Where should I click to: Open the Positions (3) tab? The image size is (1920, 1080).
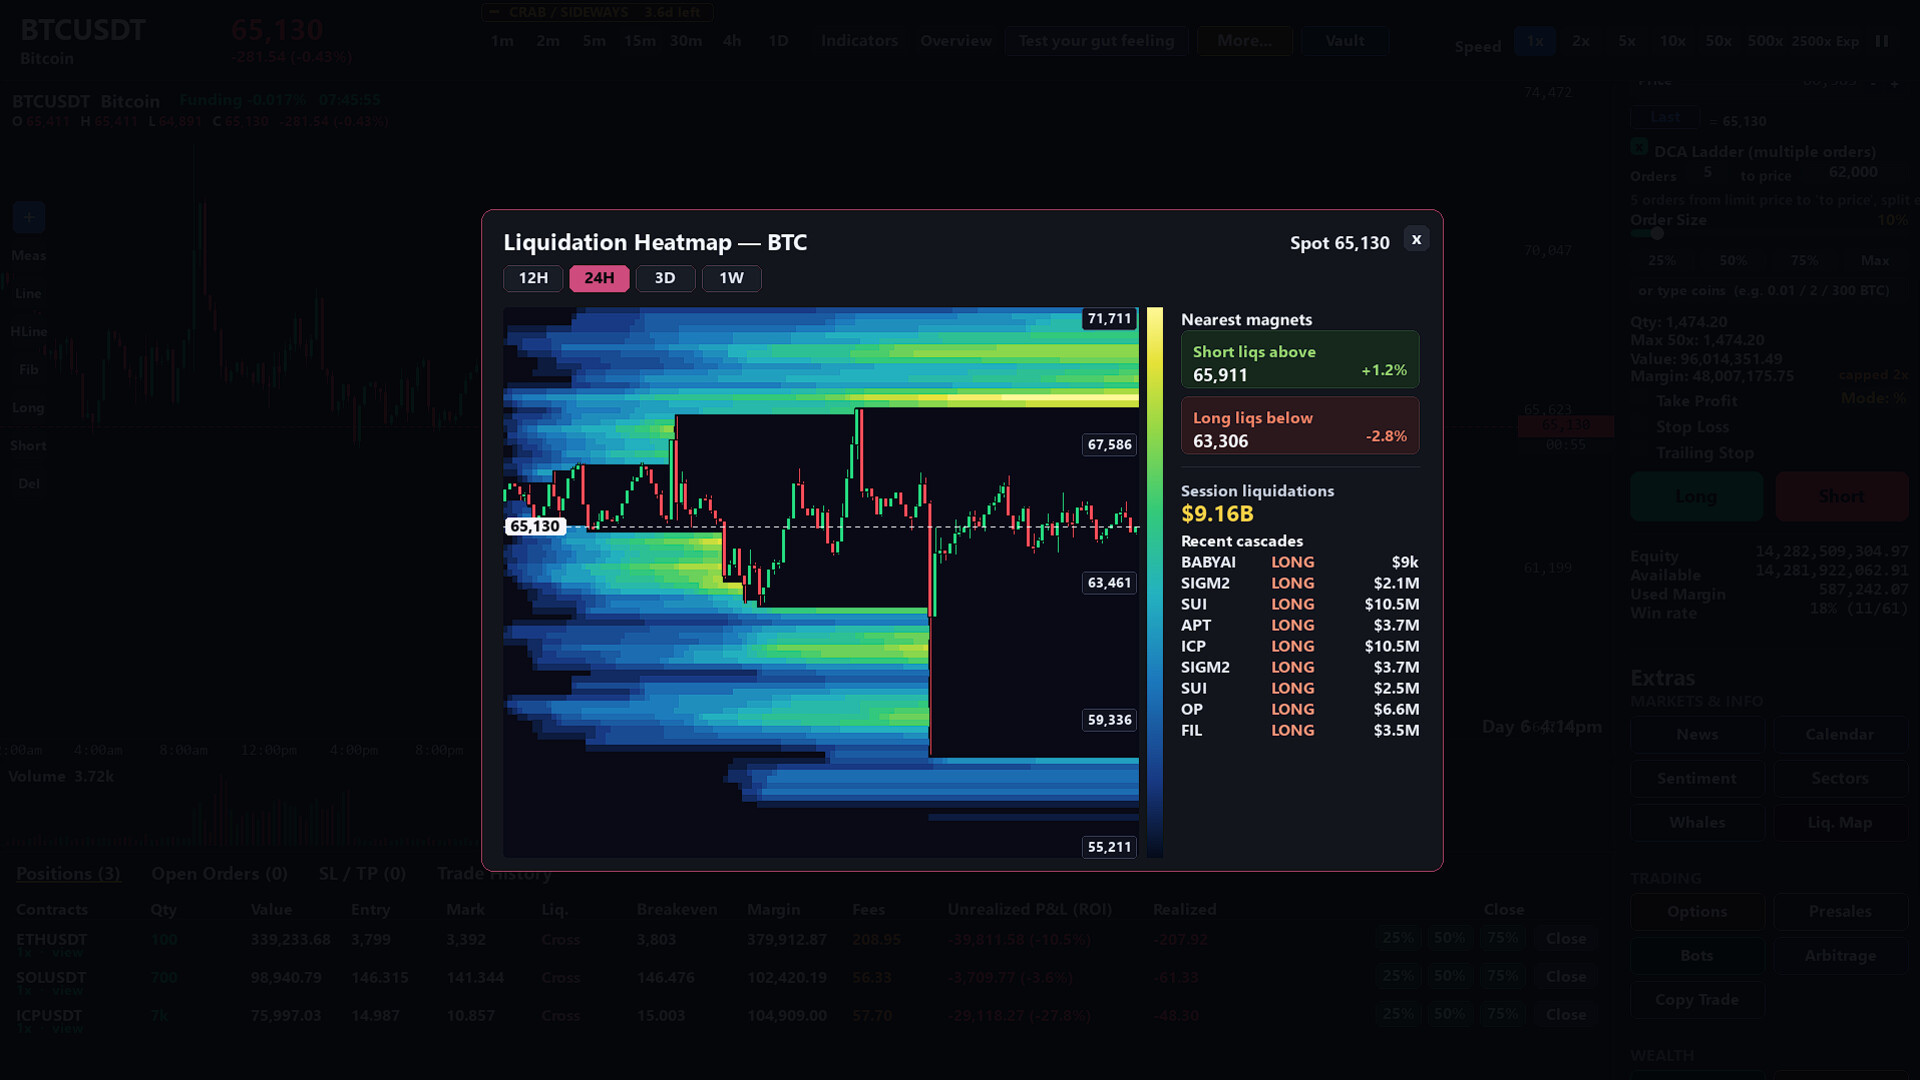point(68,874)
